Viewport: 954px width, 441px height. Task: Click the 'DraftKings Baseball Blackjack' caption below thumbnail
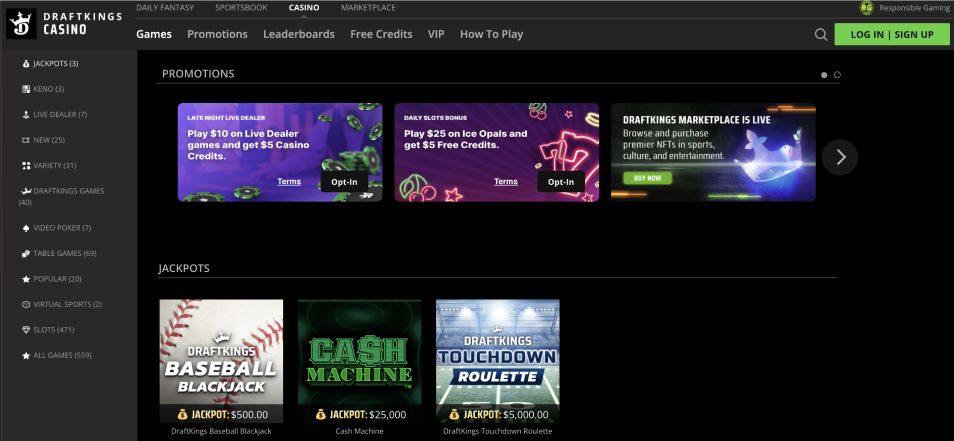tap(221, 431)
